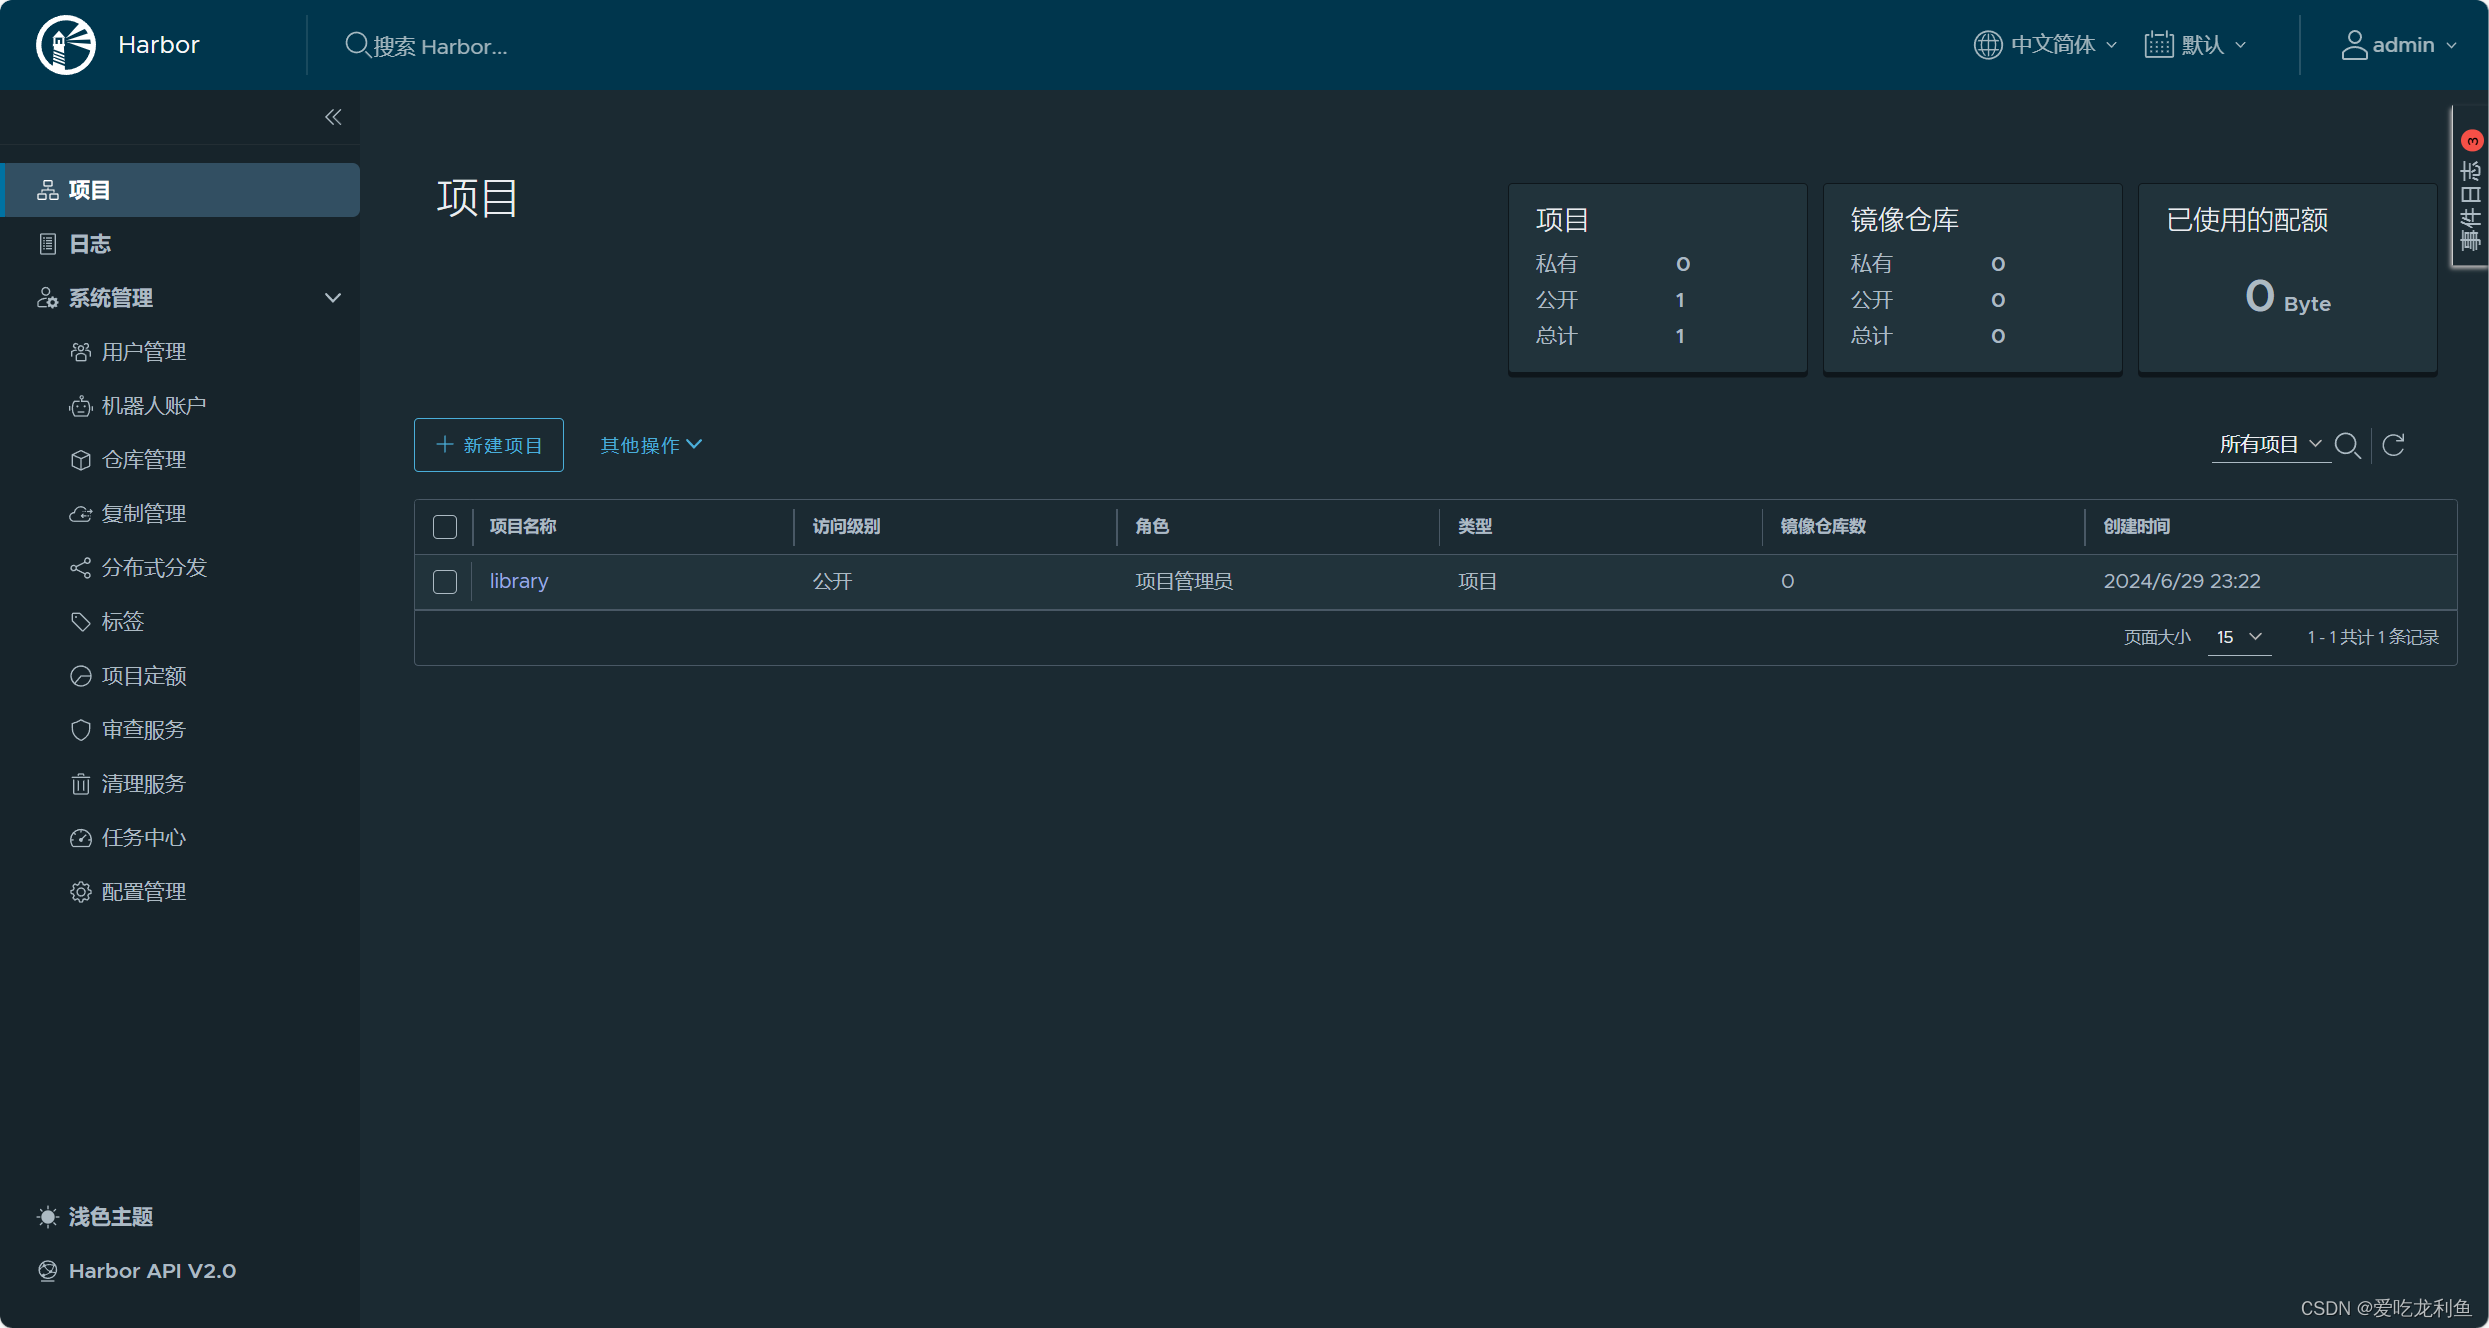Click the 系统管理 admin icon
This screenshot has width=2489, height=1328.
pyautogui.click(x=47, y=298)
